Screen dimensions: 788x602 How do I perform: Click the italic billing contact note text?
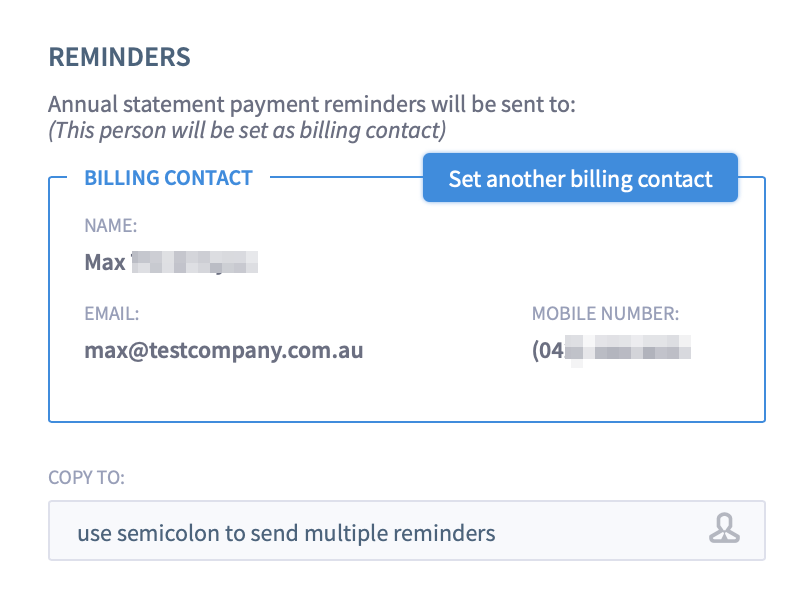pyautogui.click(x=247, y=130)
